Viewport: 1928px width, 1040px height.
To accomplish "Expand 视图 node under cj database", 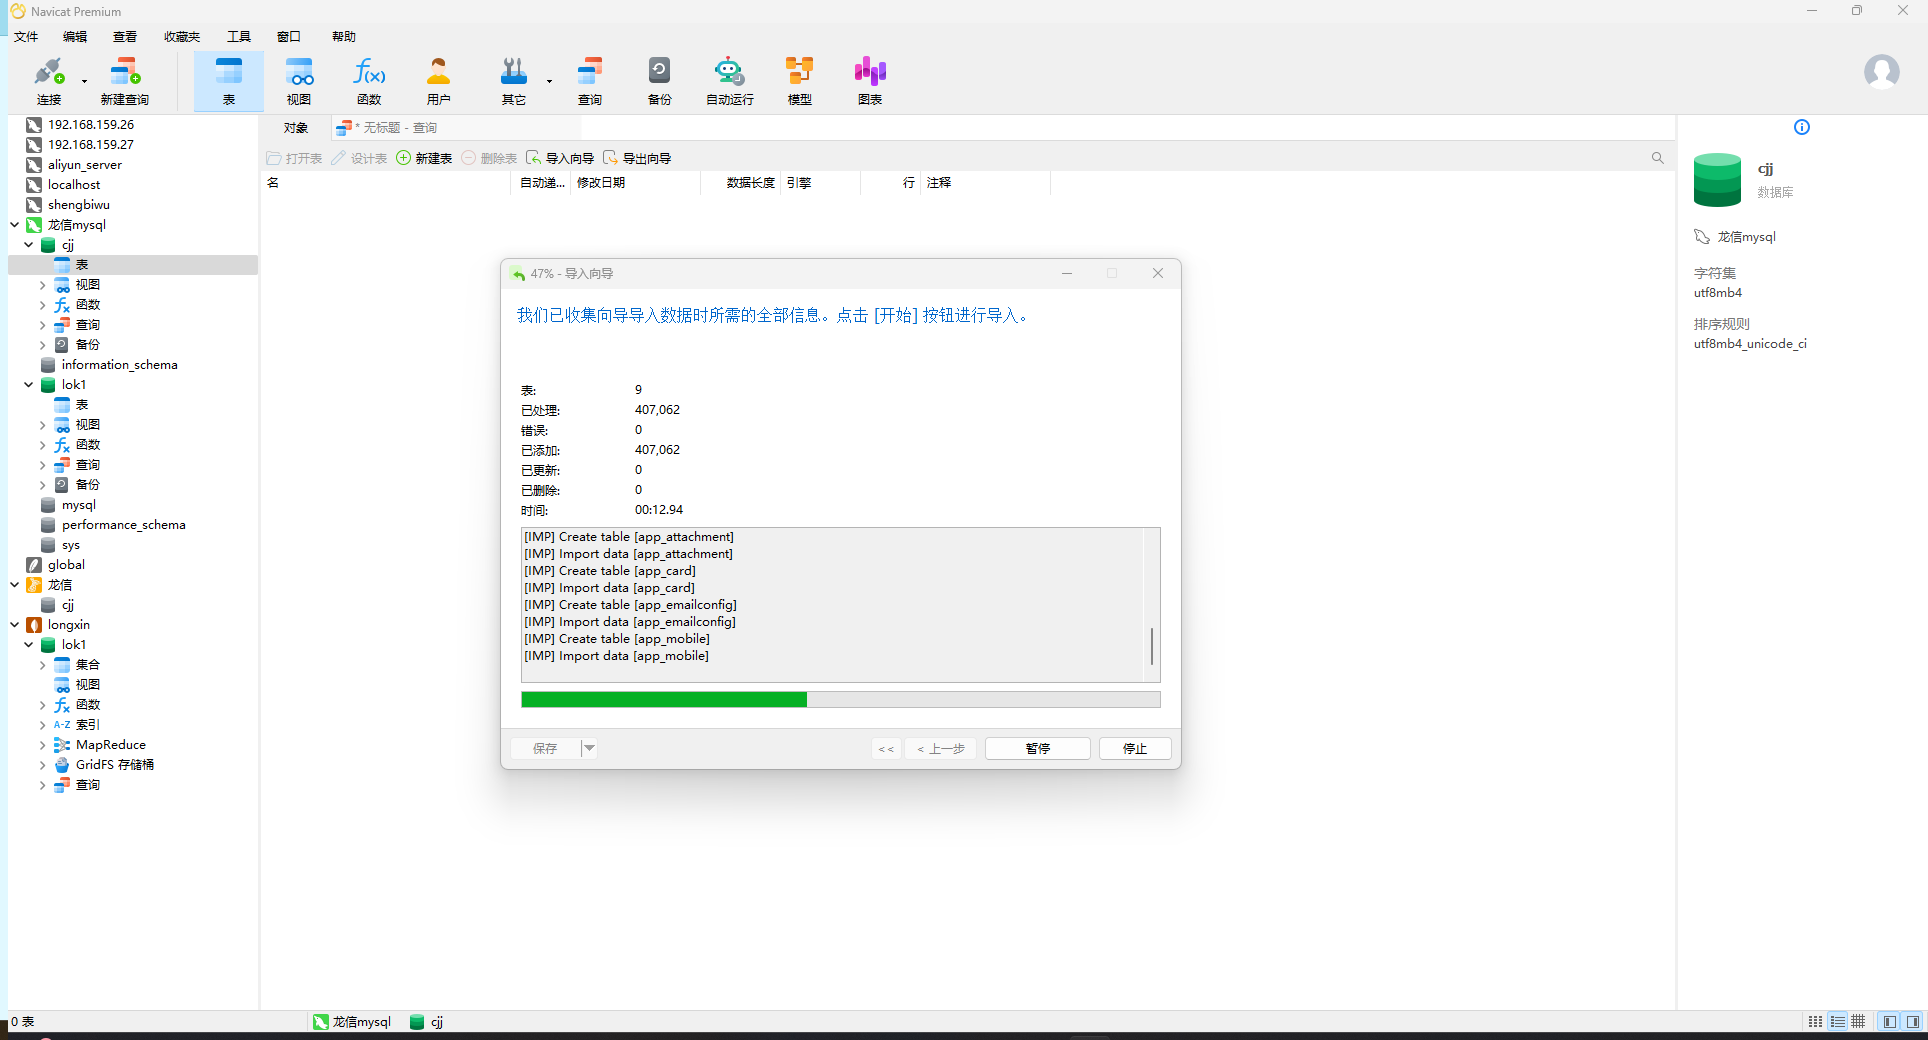I will click(x=43, y=285).
